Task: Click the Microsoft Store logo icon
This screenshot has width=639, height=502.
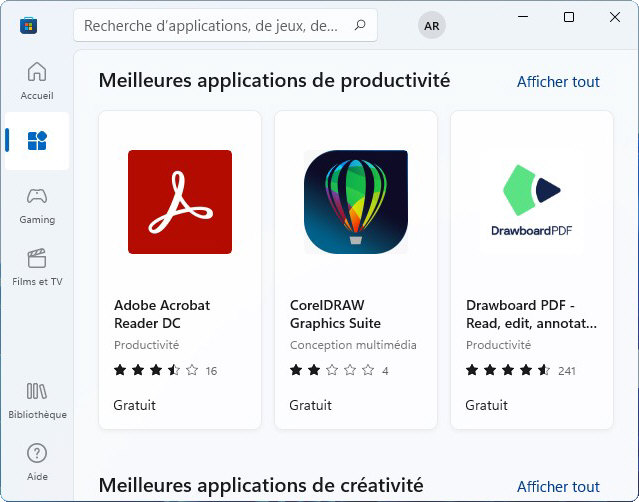Action: (29, 26)
